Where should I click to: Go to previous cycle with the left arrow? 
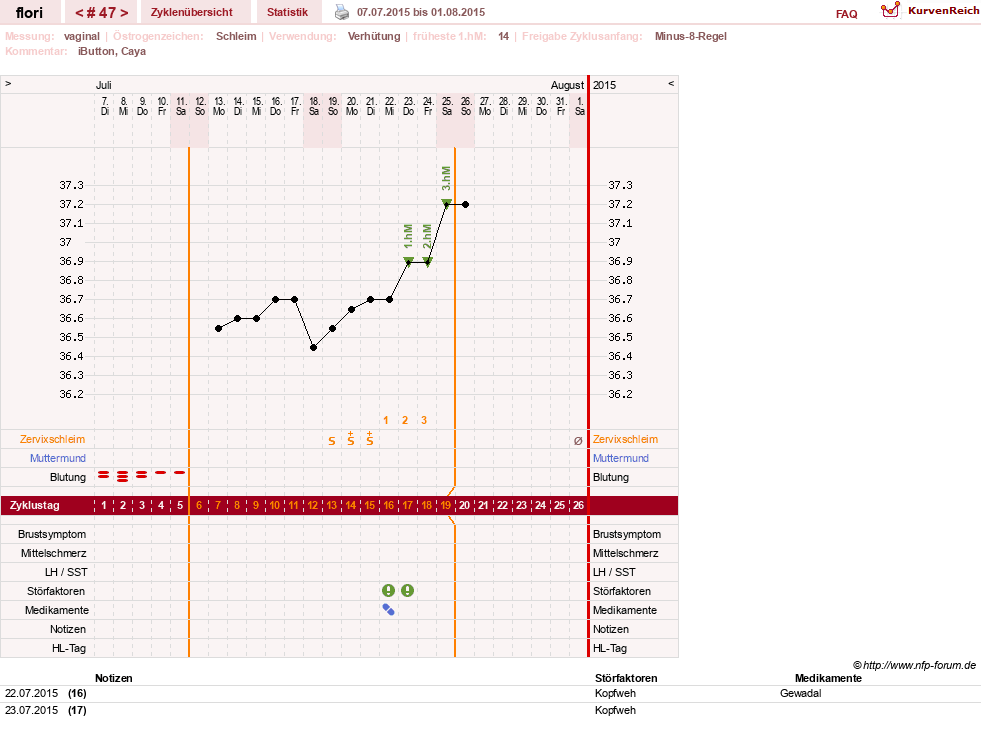click(x=79, y=13)
